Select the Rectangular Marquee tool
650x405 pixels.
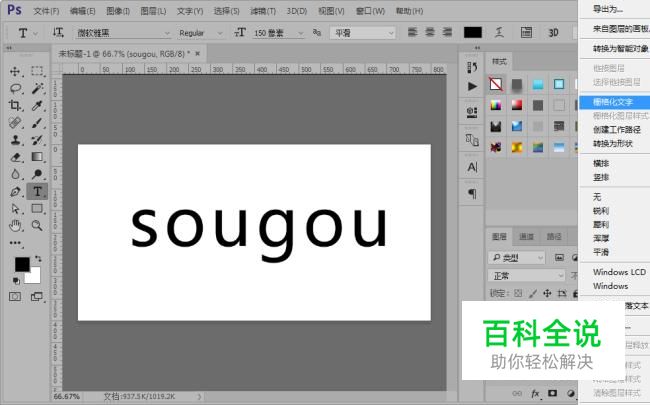click(x=37, y=71)
